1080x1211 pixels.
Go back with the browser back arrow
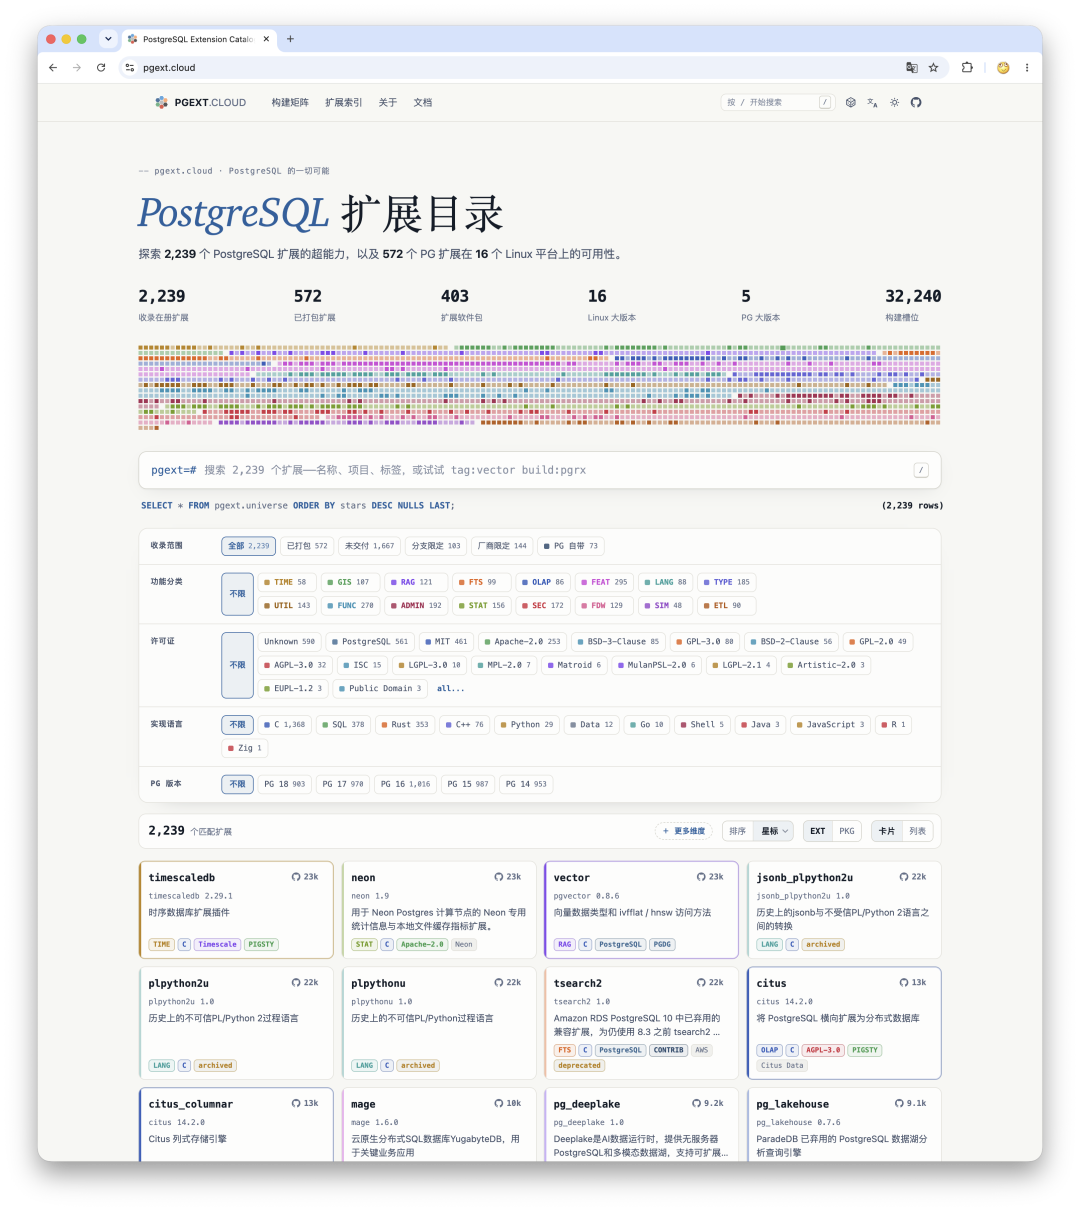[x=53, y=68]
